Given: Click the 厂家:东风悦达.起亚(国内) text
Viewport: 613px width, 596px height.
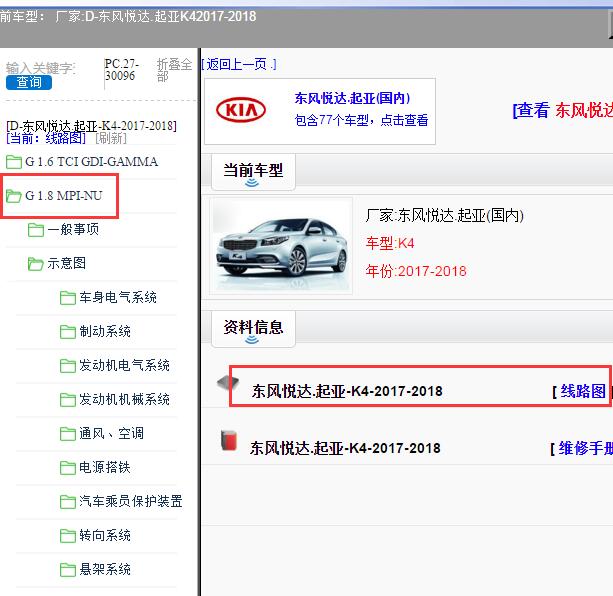Looking at the screenshot, I should pyautogui.click(x=445, y=215).
